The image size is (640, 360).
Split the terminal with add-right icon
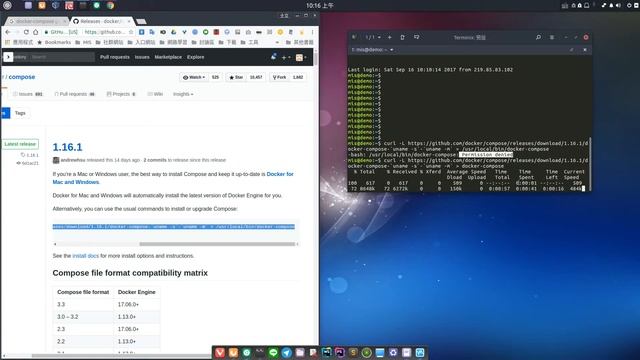pos(402,37)
